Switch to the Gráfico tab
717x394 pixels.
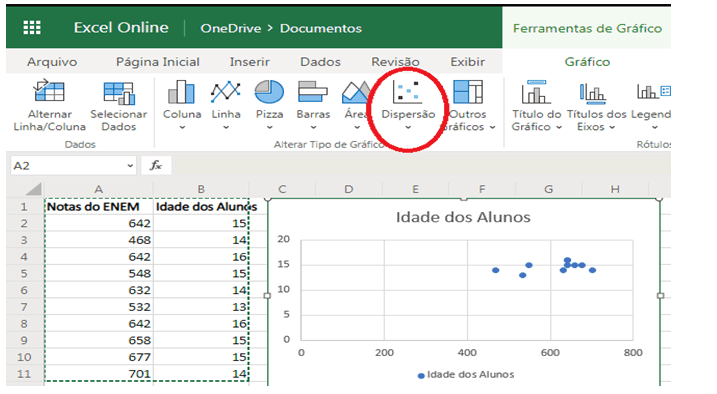coord(587,62)
